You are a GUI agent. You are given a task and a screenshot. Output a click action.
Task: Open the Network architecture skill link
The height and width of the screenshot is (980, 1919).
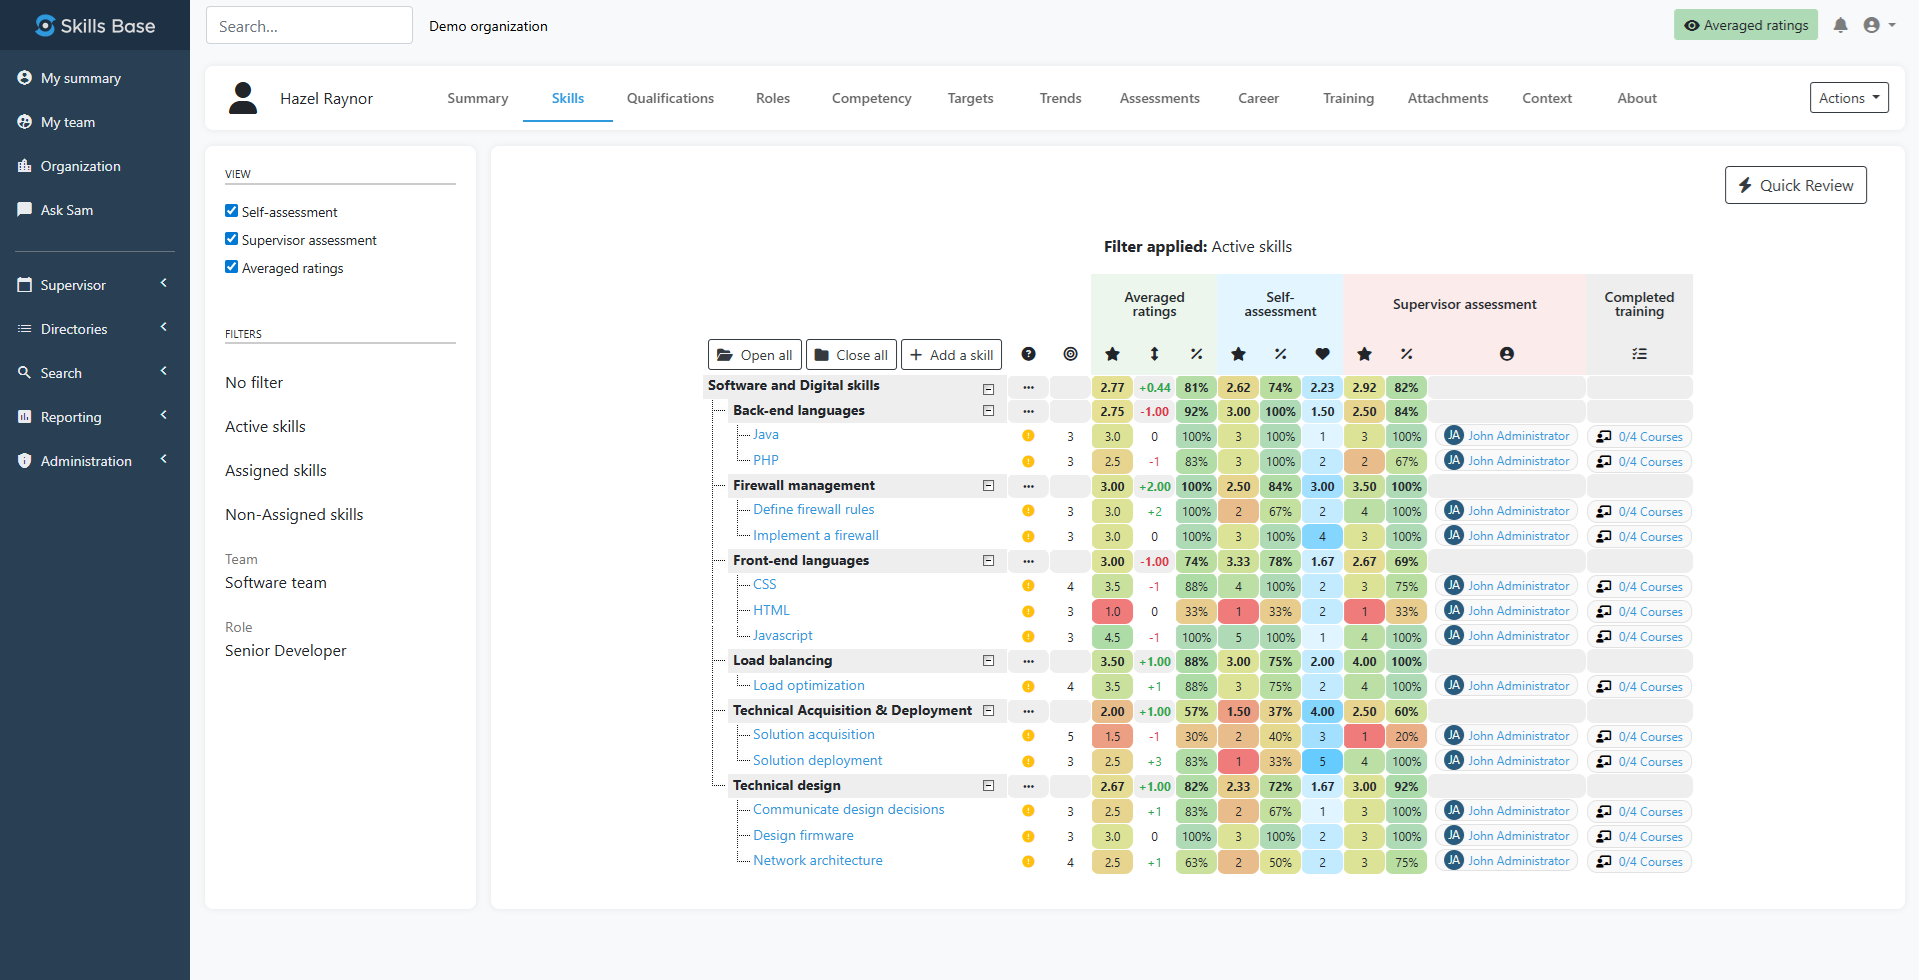(817, 861)
